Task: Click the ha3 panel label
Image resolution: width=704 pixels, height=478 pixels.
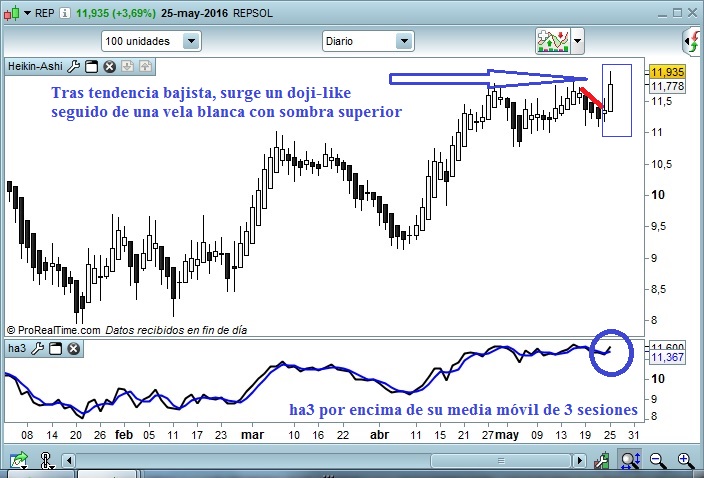Action: pyautogui.click(x=17, y=348)
